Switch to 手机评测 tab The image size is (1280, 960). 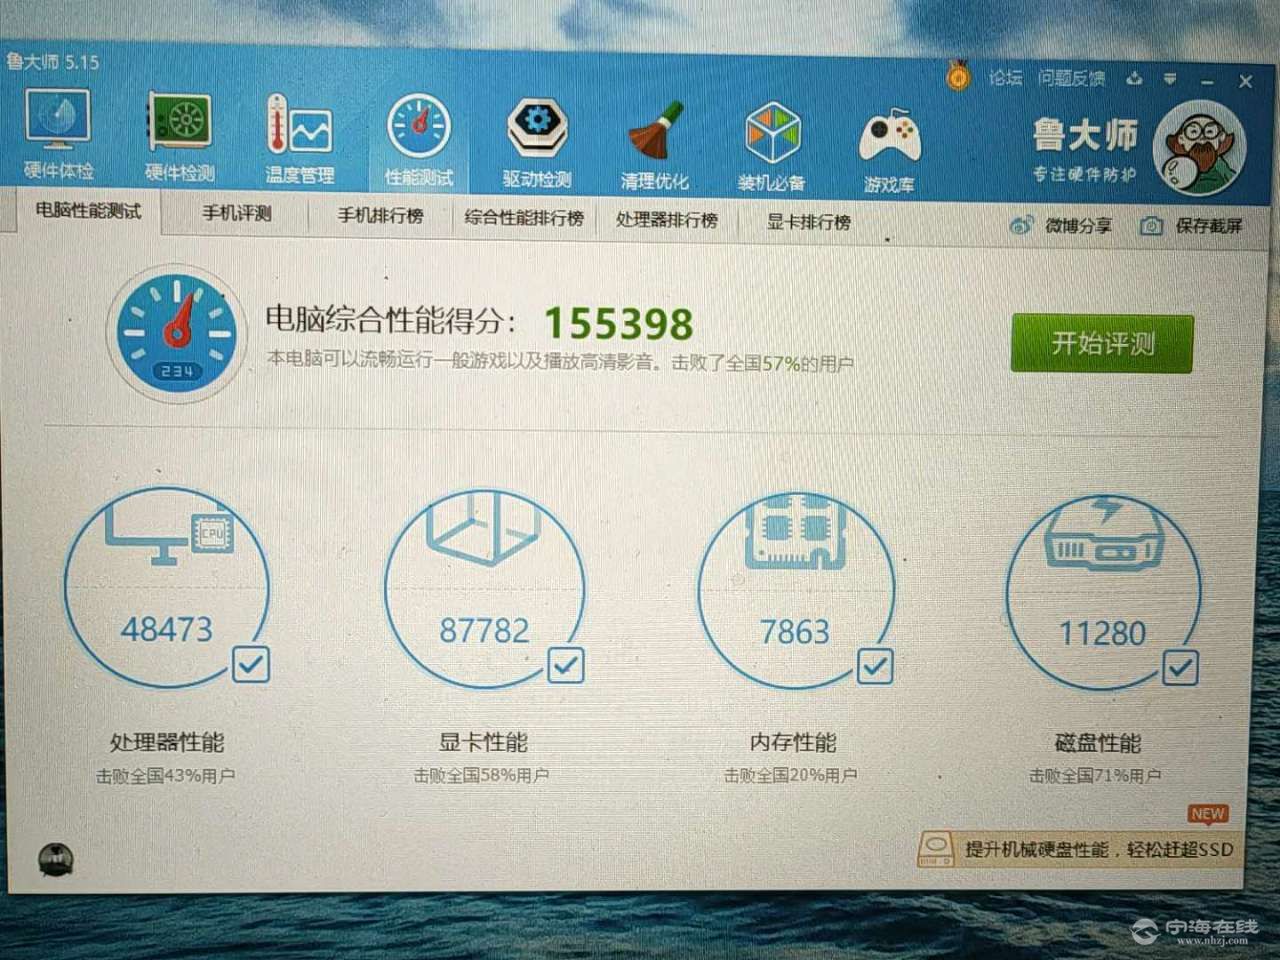237,213
